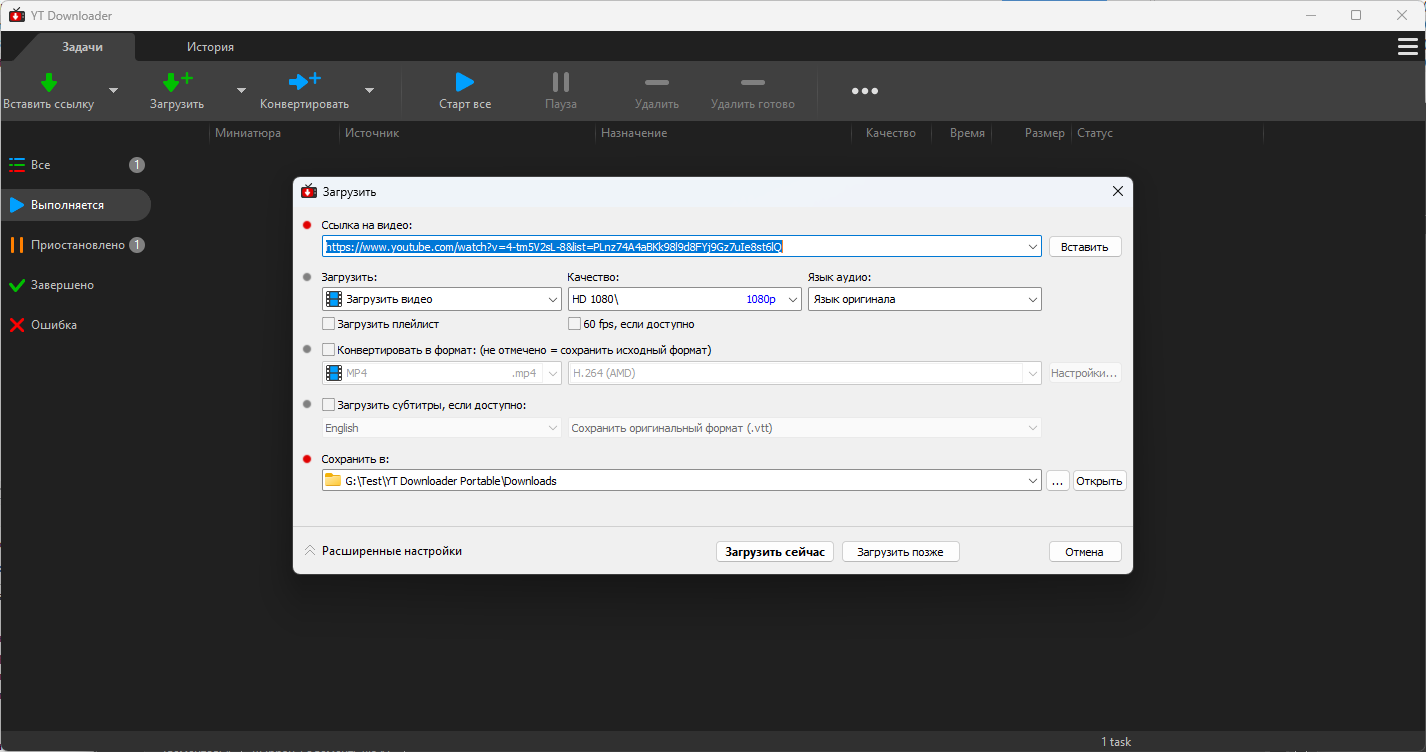Screen dimensions: 1426x752
Task: Open the hamburger main menu icon
Action: [x=1407, y=47]
